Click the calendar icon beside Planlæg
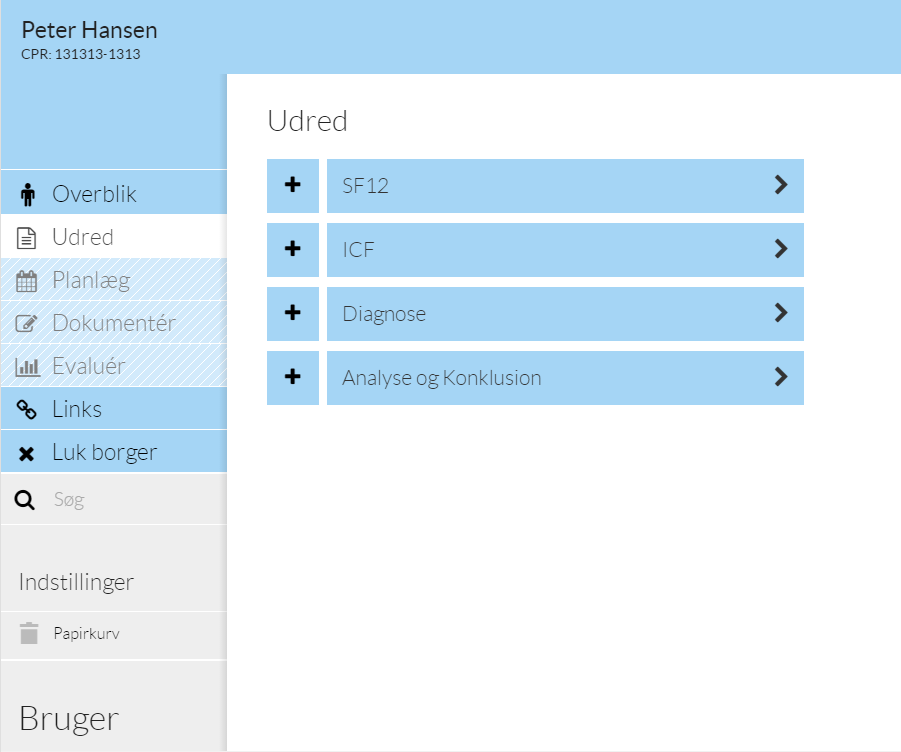This screenshot has height=752, width=901. tap(28, 281)
